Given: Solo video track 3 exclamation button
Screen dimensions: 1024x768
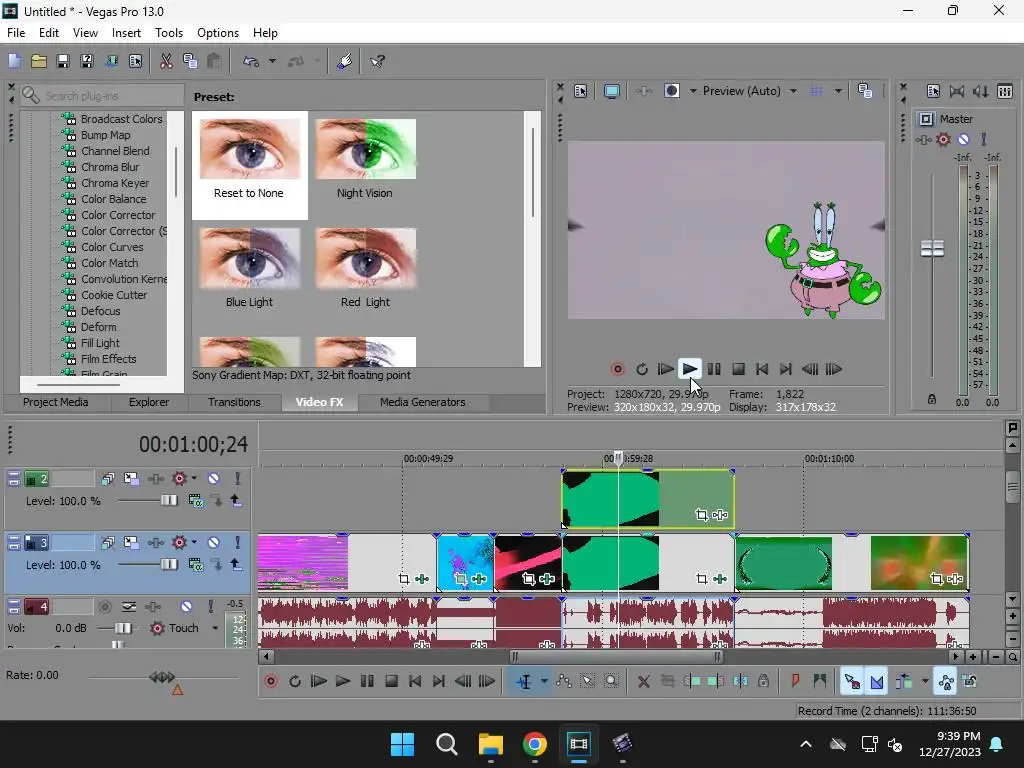Looking at the screenshot, I should [x=238, y=543].
